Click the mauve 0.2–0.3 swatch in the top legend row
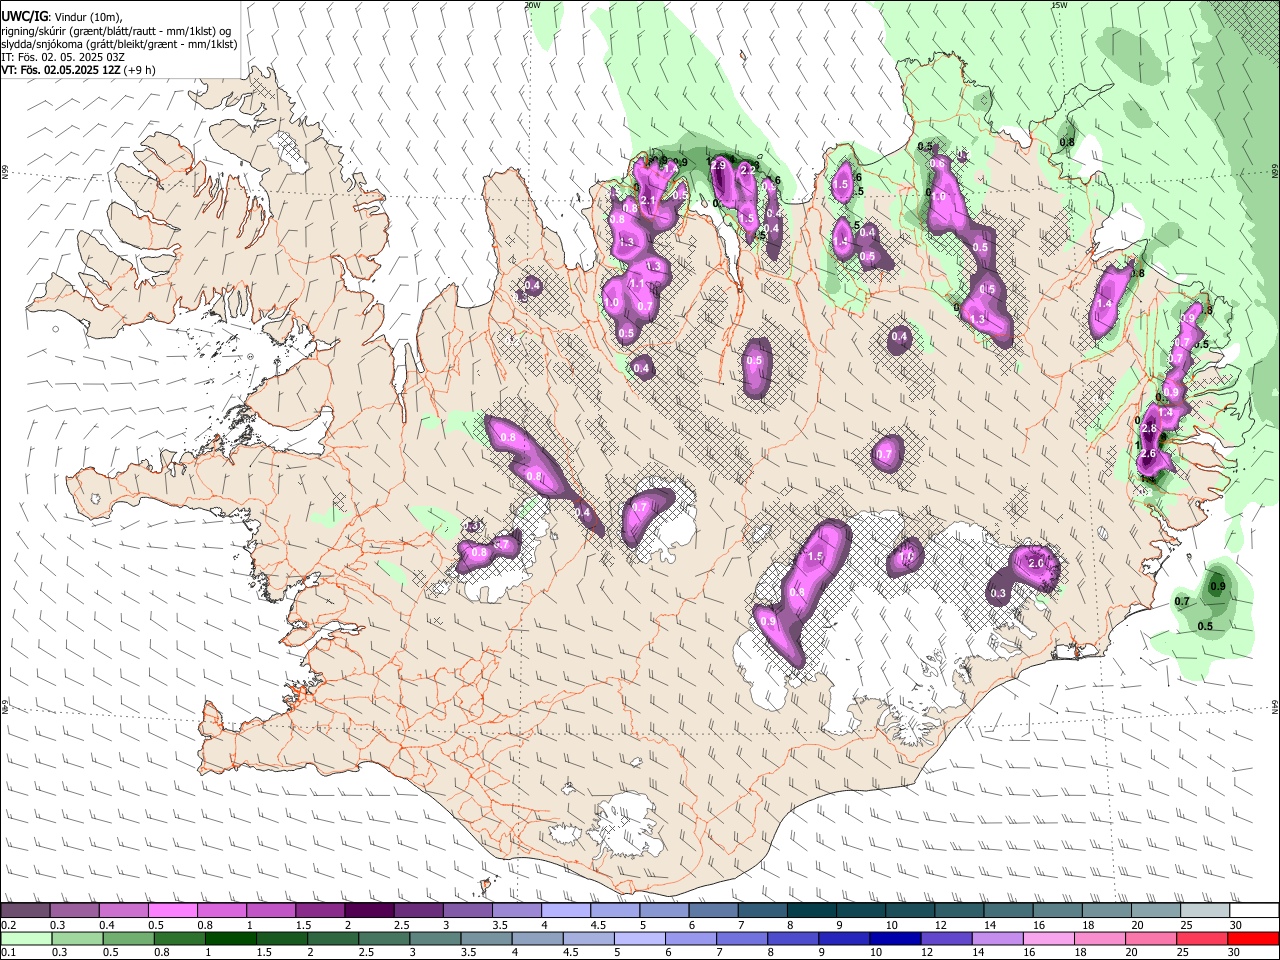The width and height of the screenshot is (1280, 960). coord(25,911)
